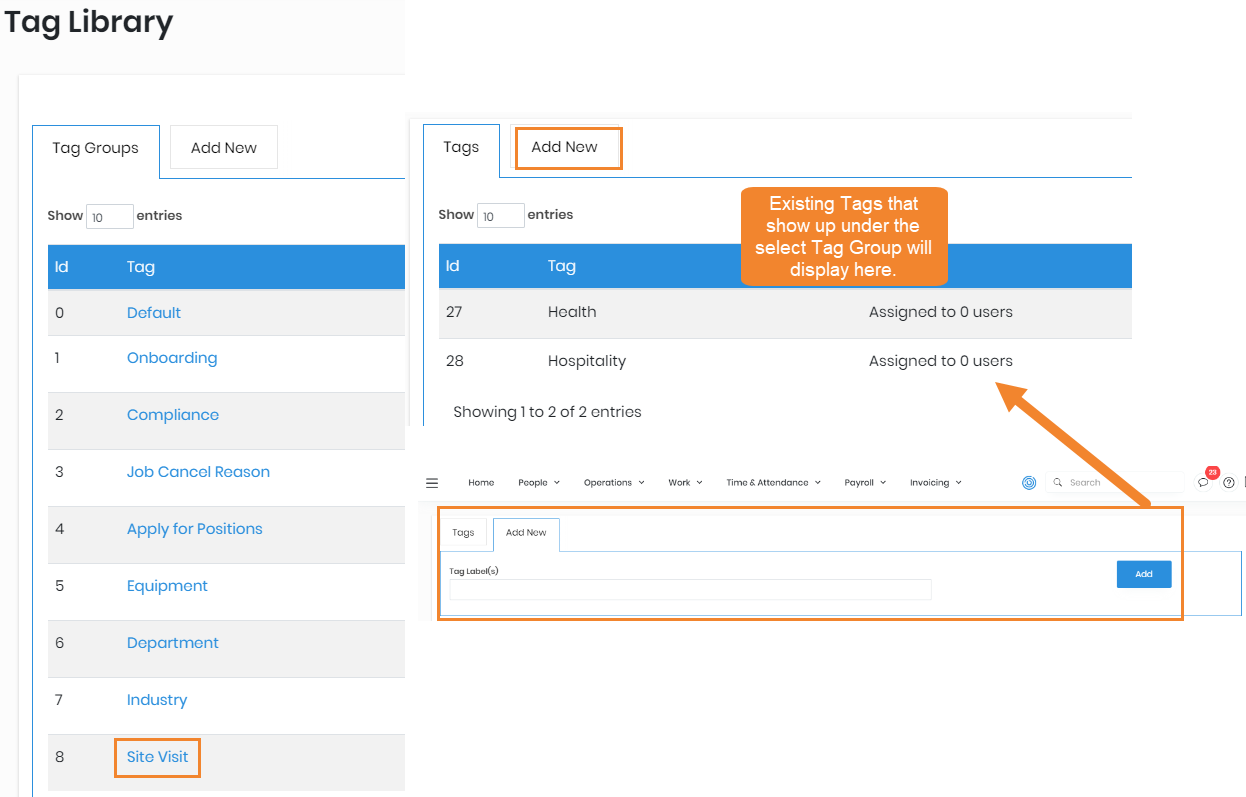Switch to the Tag Groups tab
The height and width of the screenshot is (797, 1246).
(96, 148)
